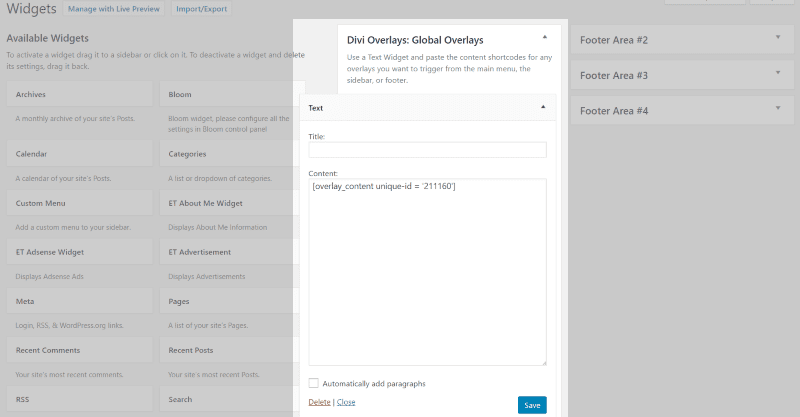Expand Footer Area #3 panel
This screenshot has height=417, width=800.
pos(777,75)
